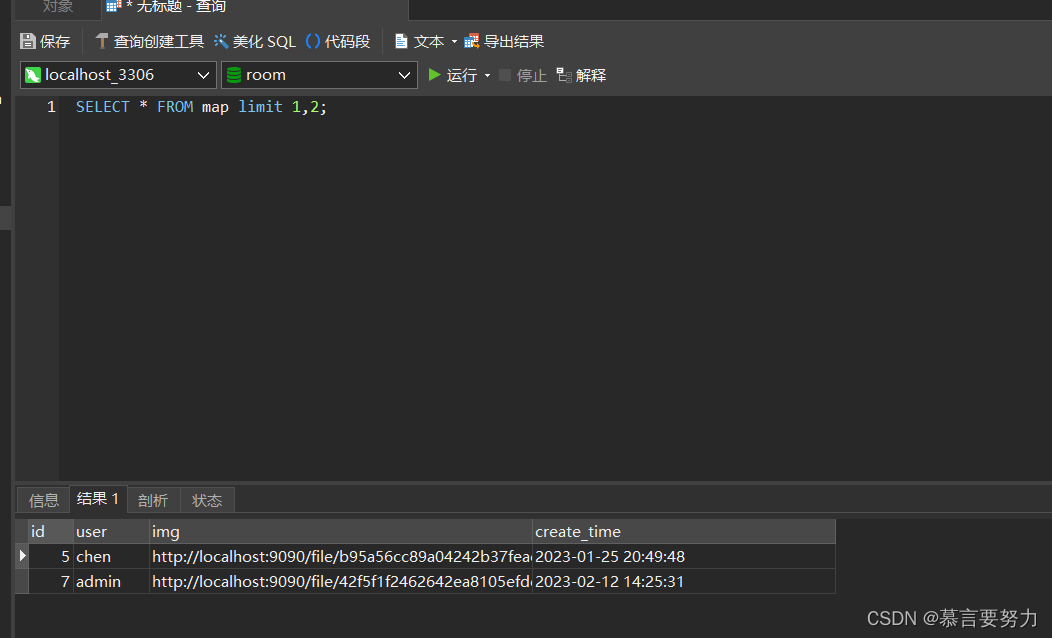Click the create_time column header

click(684, 531)
